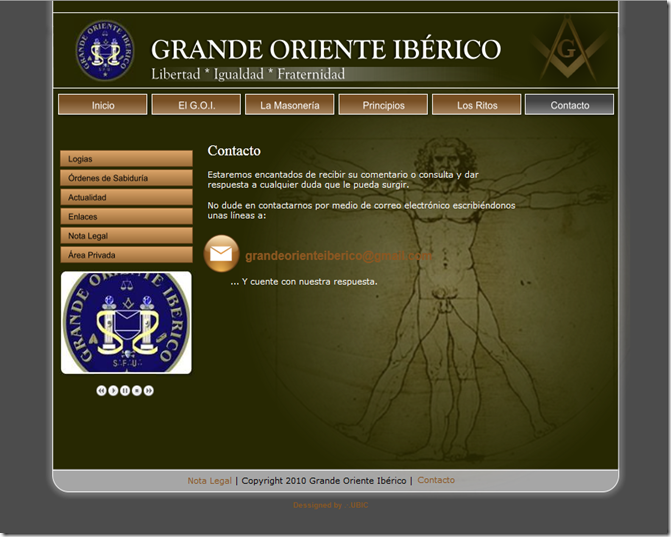Click the grandeorienteiberico@gmail.com email link
Screen dimensions: 671x537
pos(338,256)
